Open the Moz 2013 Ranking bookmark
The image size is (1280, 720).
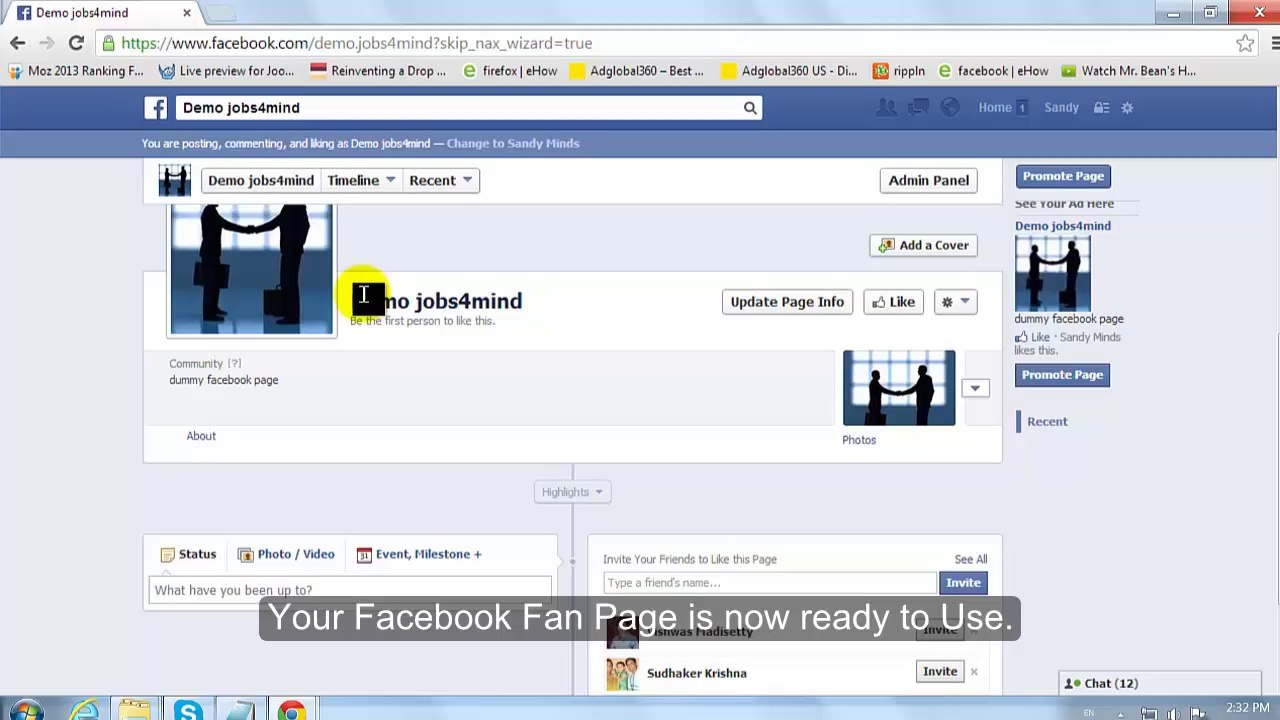(76, 71)
